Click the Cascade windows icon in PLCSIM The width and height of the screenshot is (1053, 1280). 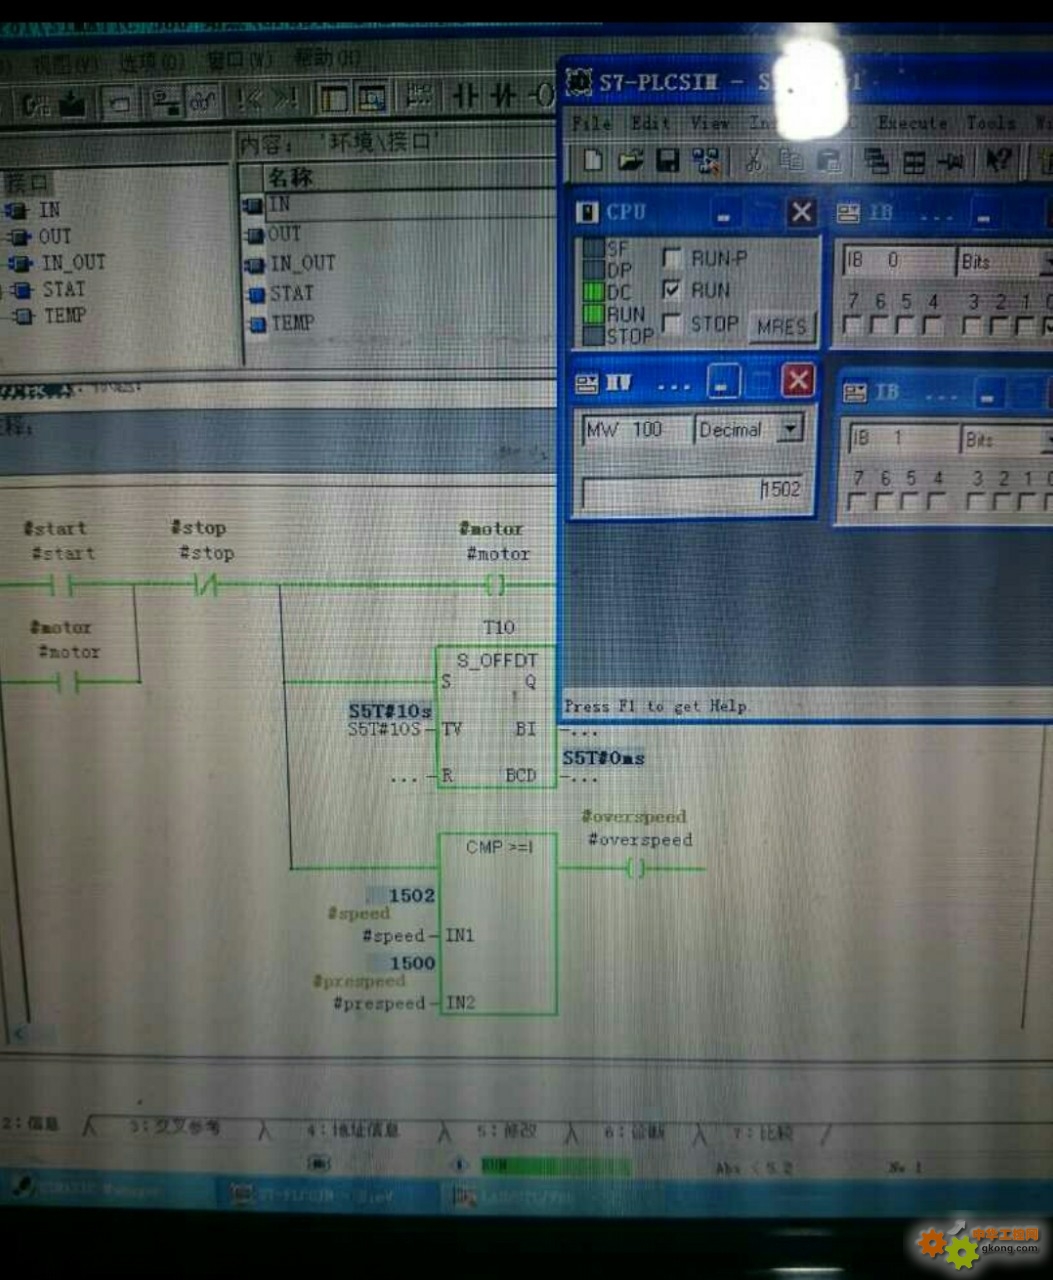click(876, 161)
